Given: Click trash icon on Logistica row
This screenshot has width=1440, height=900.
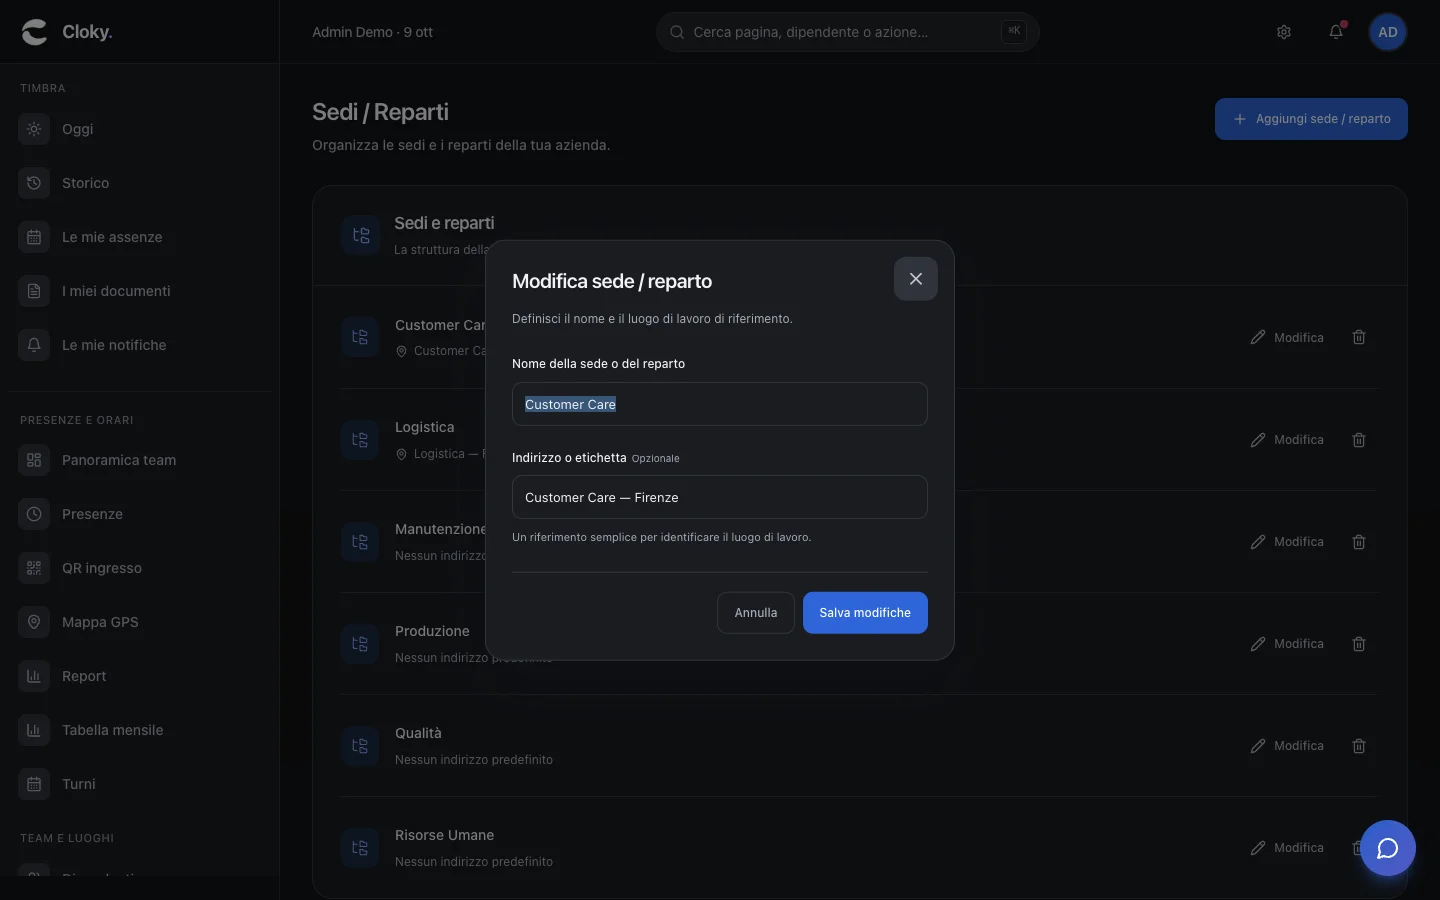Looking at the screenshot, I should pyautogui.click(x=1359, y=440).
